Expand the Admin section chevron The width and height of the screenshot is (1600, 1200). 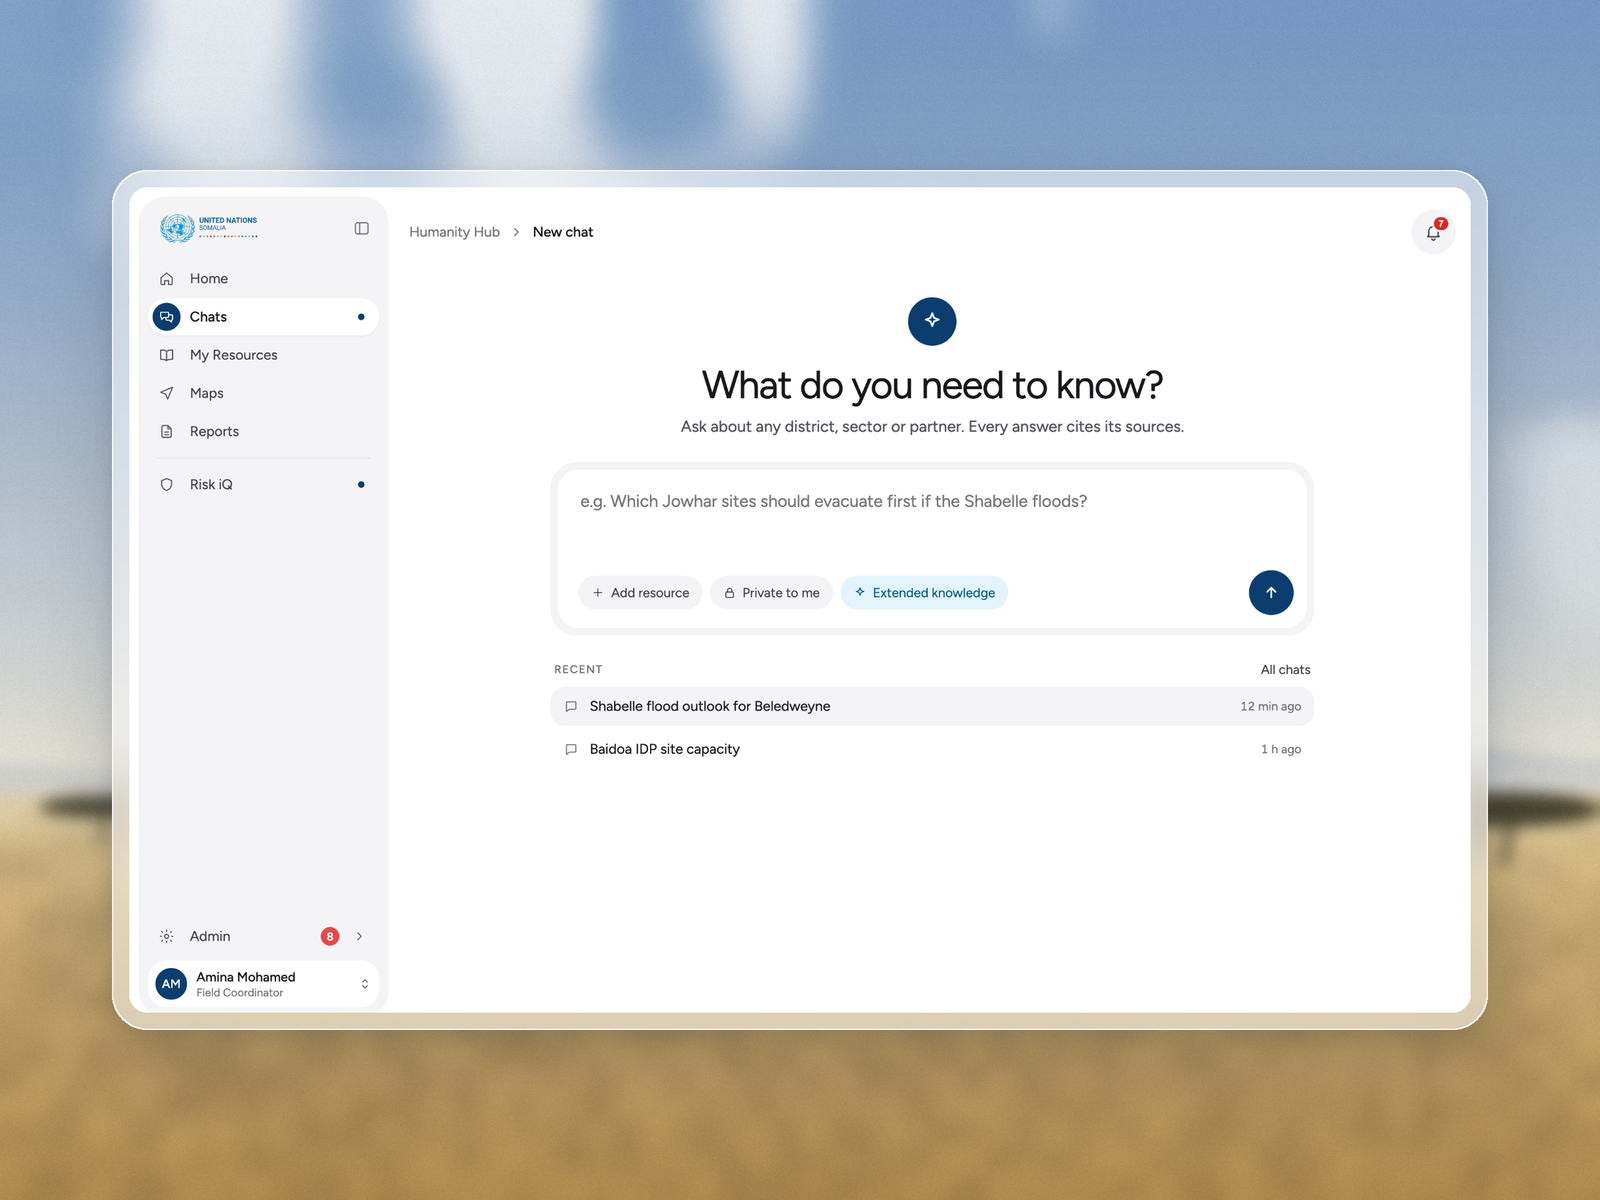pos(360,937)
